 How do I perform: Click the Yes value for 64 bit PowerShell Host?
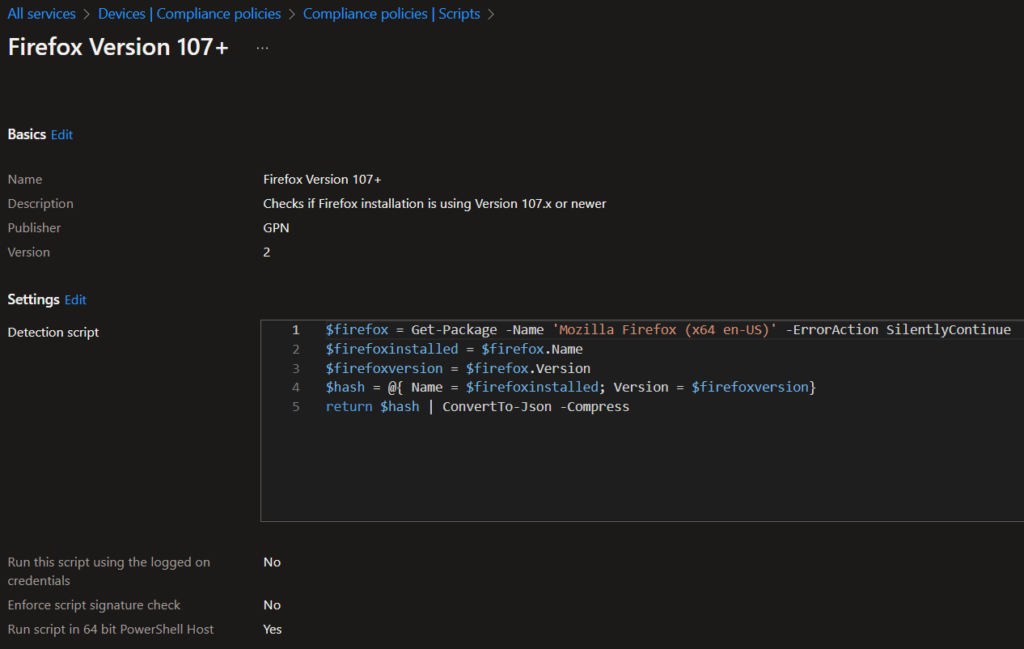[273, 629]
